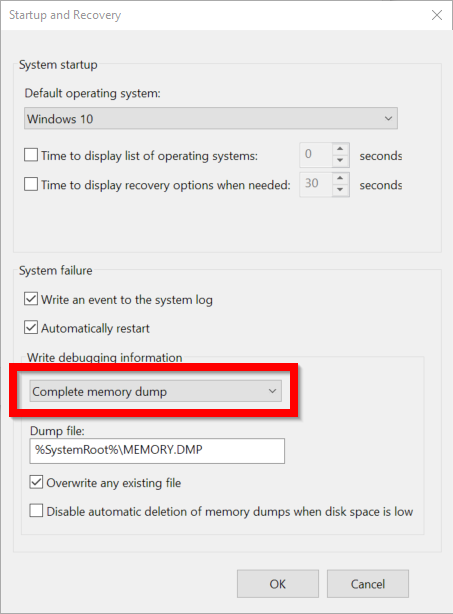Screen dimensions: 453x614
Task: Disable the Automatically restart checkbox
Action: 31,327
